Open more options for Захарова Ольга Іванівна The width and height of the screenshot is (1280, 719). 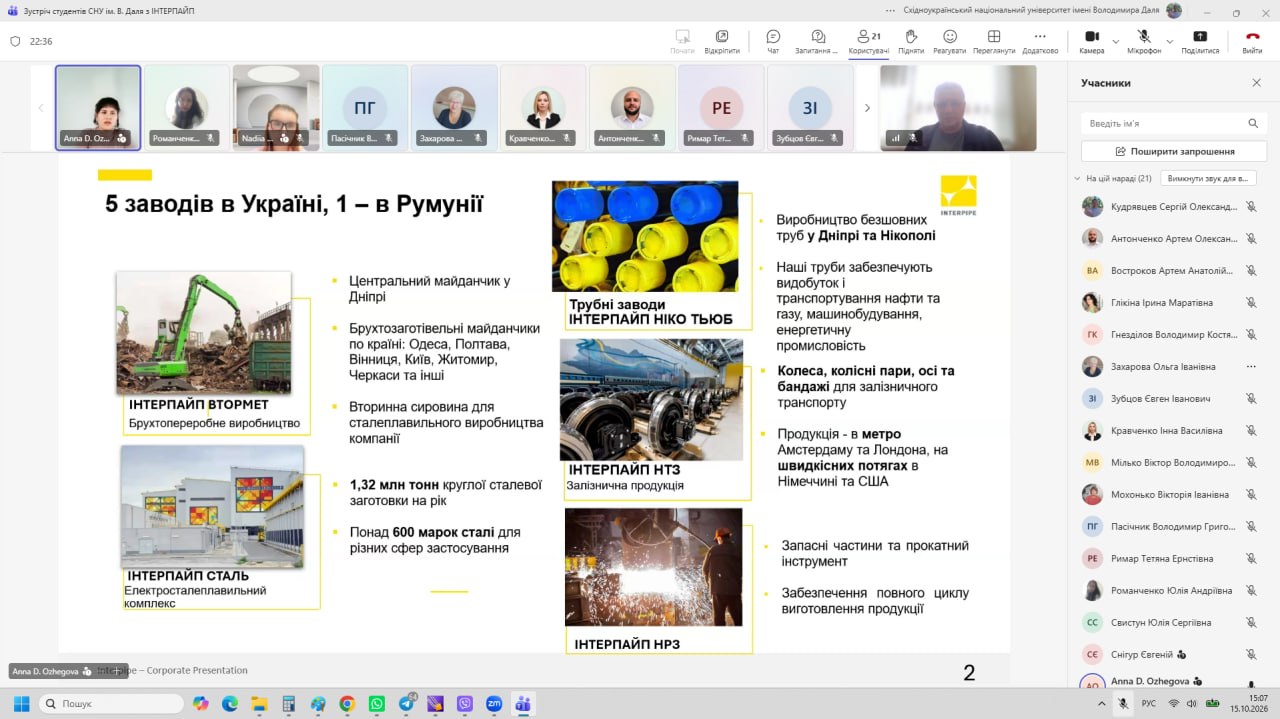(x=1250, y=367)
